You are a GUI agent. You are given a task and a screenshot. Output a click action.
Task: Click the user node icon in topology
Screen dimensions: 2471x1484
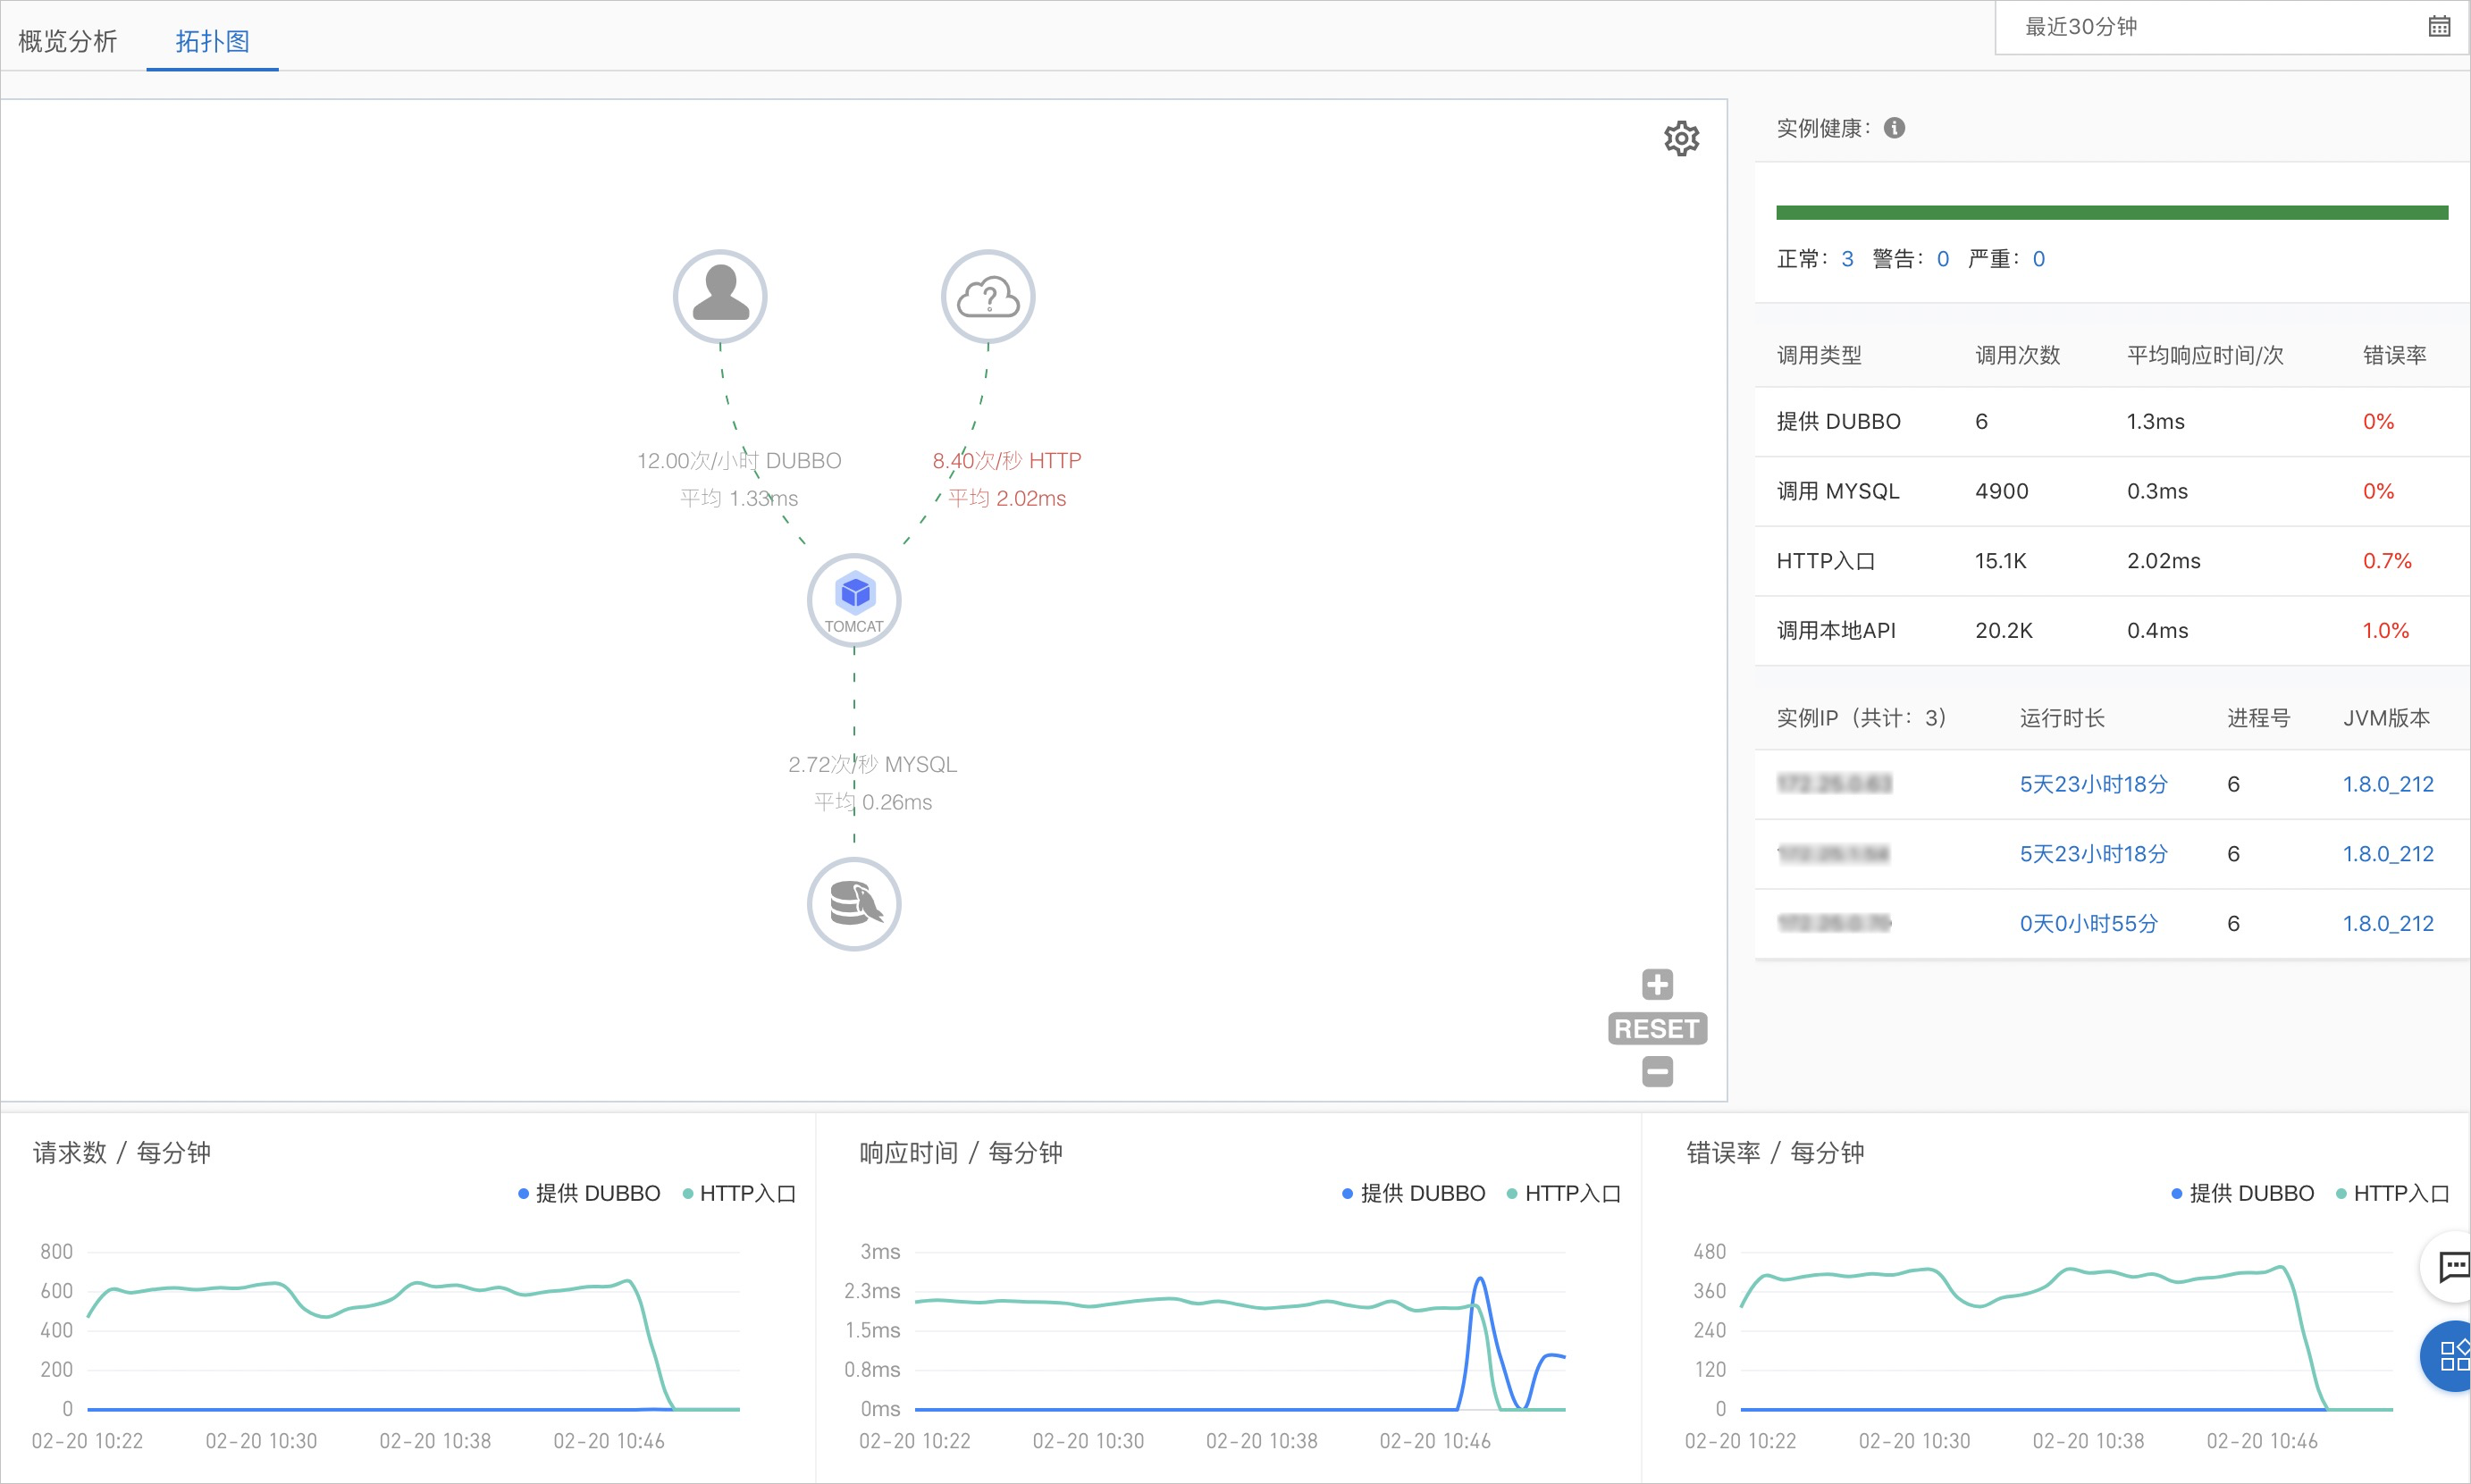[720, 296]
